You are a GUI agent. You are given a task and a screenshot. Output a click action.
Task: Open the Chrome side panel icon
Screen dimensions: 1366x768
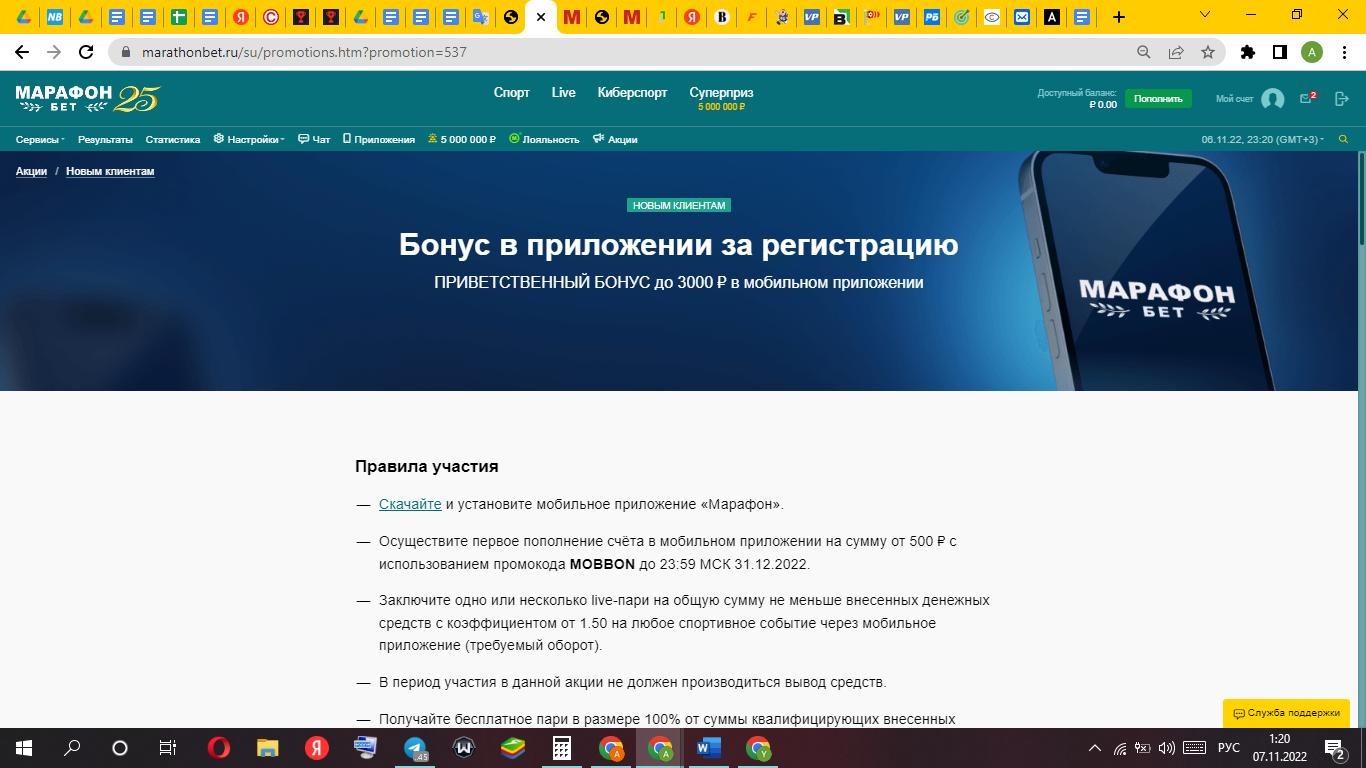pyautogui.click(x=1279, y=52)
